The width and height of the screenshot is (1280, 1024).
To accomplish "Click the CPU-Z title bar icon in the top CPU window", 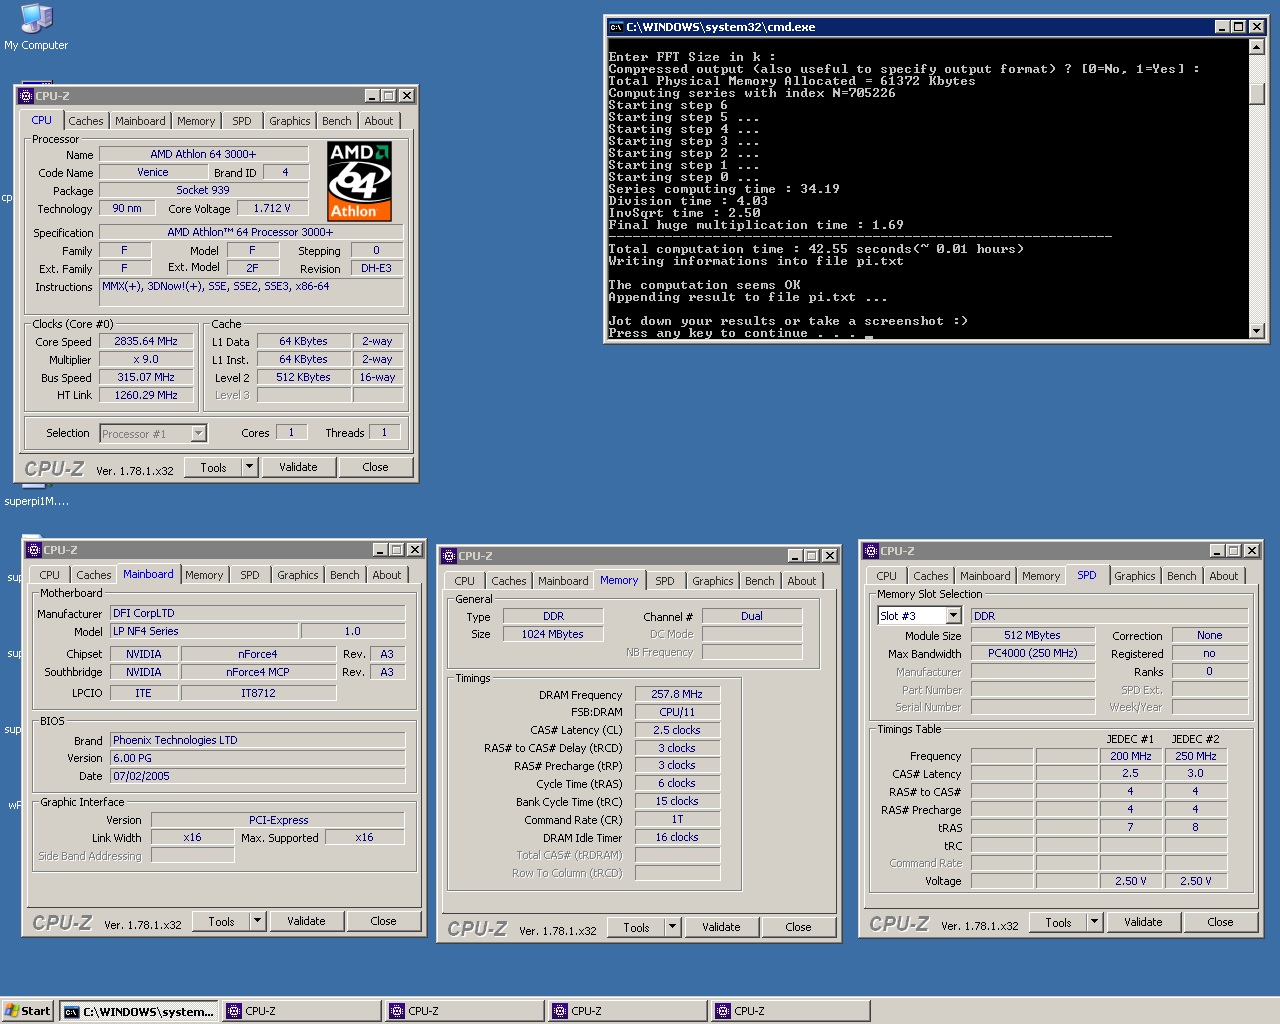I will click(x=26, y=96).
